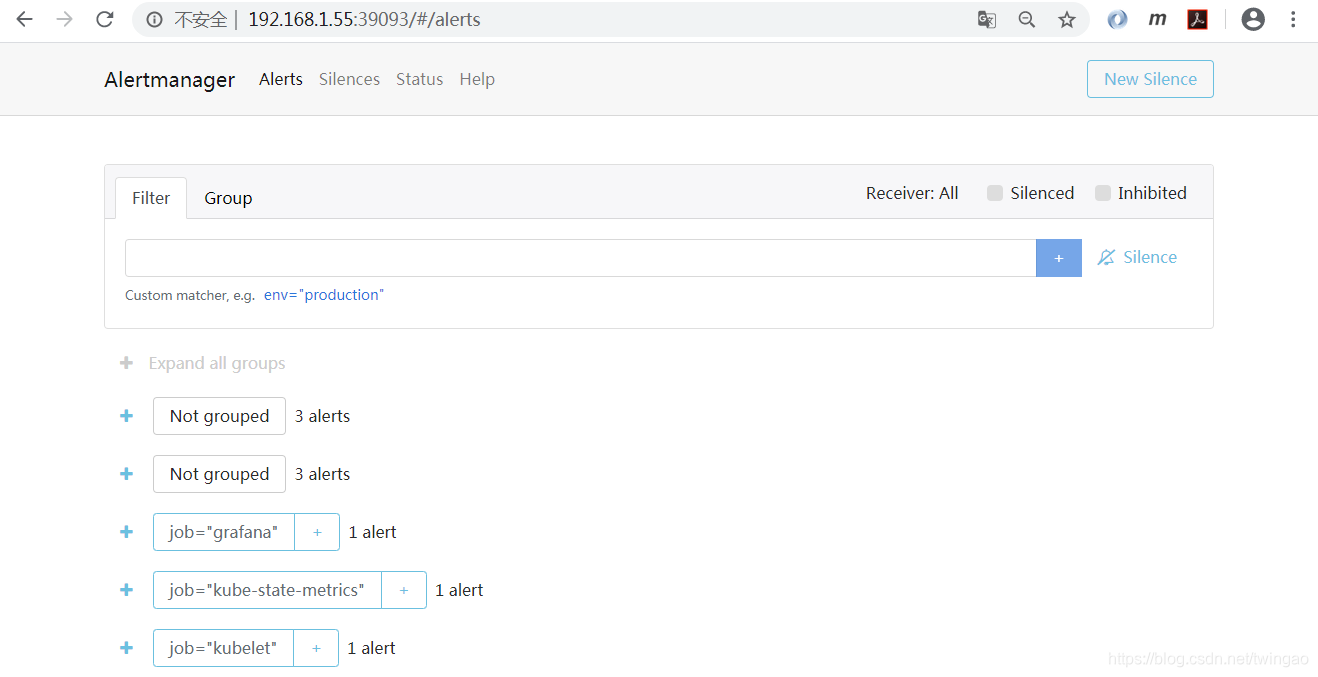Click the second Not grouped label button
Screen dimensions: 1318x677
219,474
